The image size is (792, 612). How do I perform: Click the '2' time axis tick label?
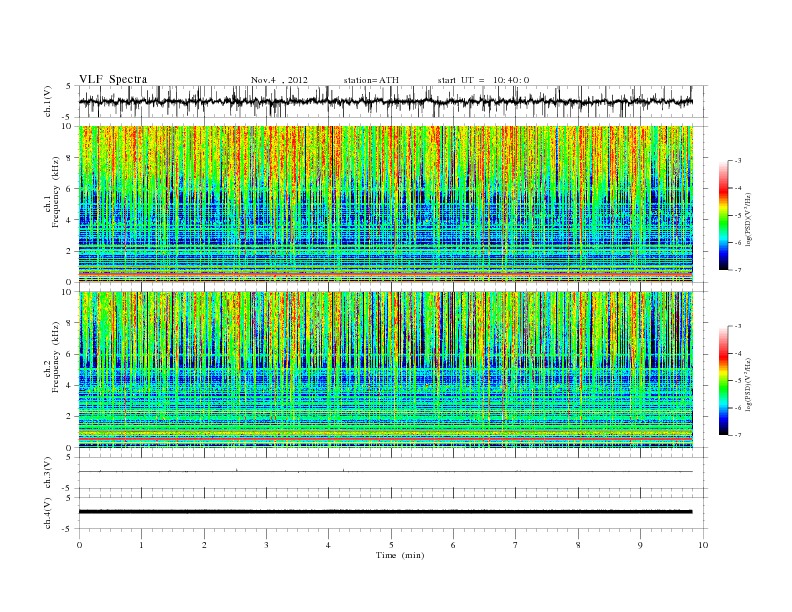pyautogui.click(x=204, y=545)
